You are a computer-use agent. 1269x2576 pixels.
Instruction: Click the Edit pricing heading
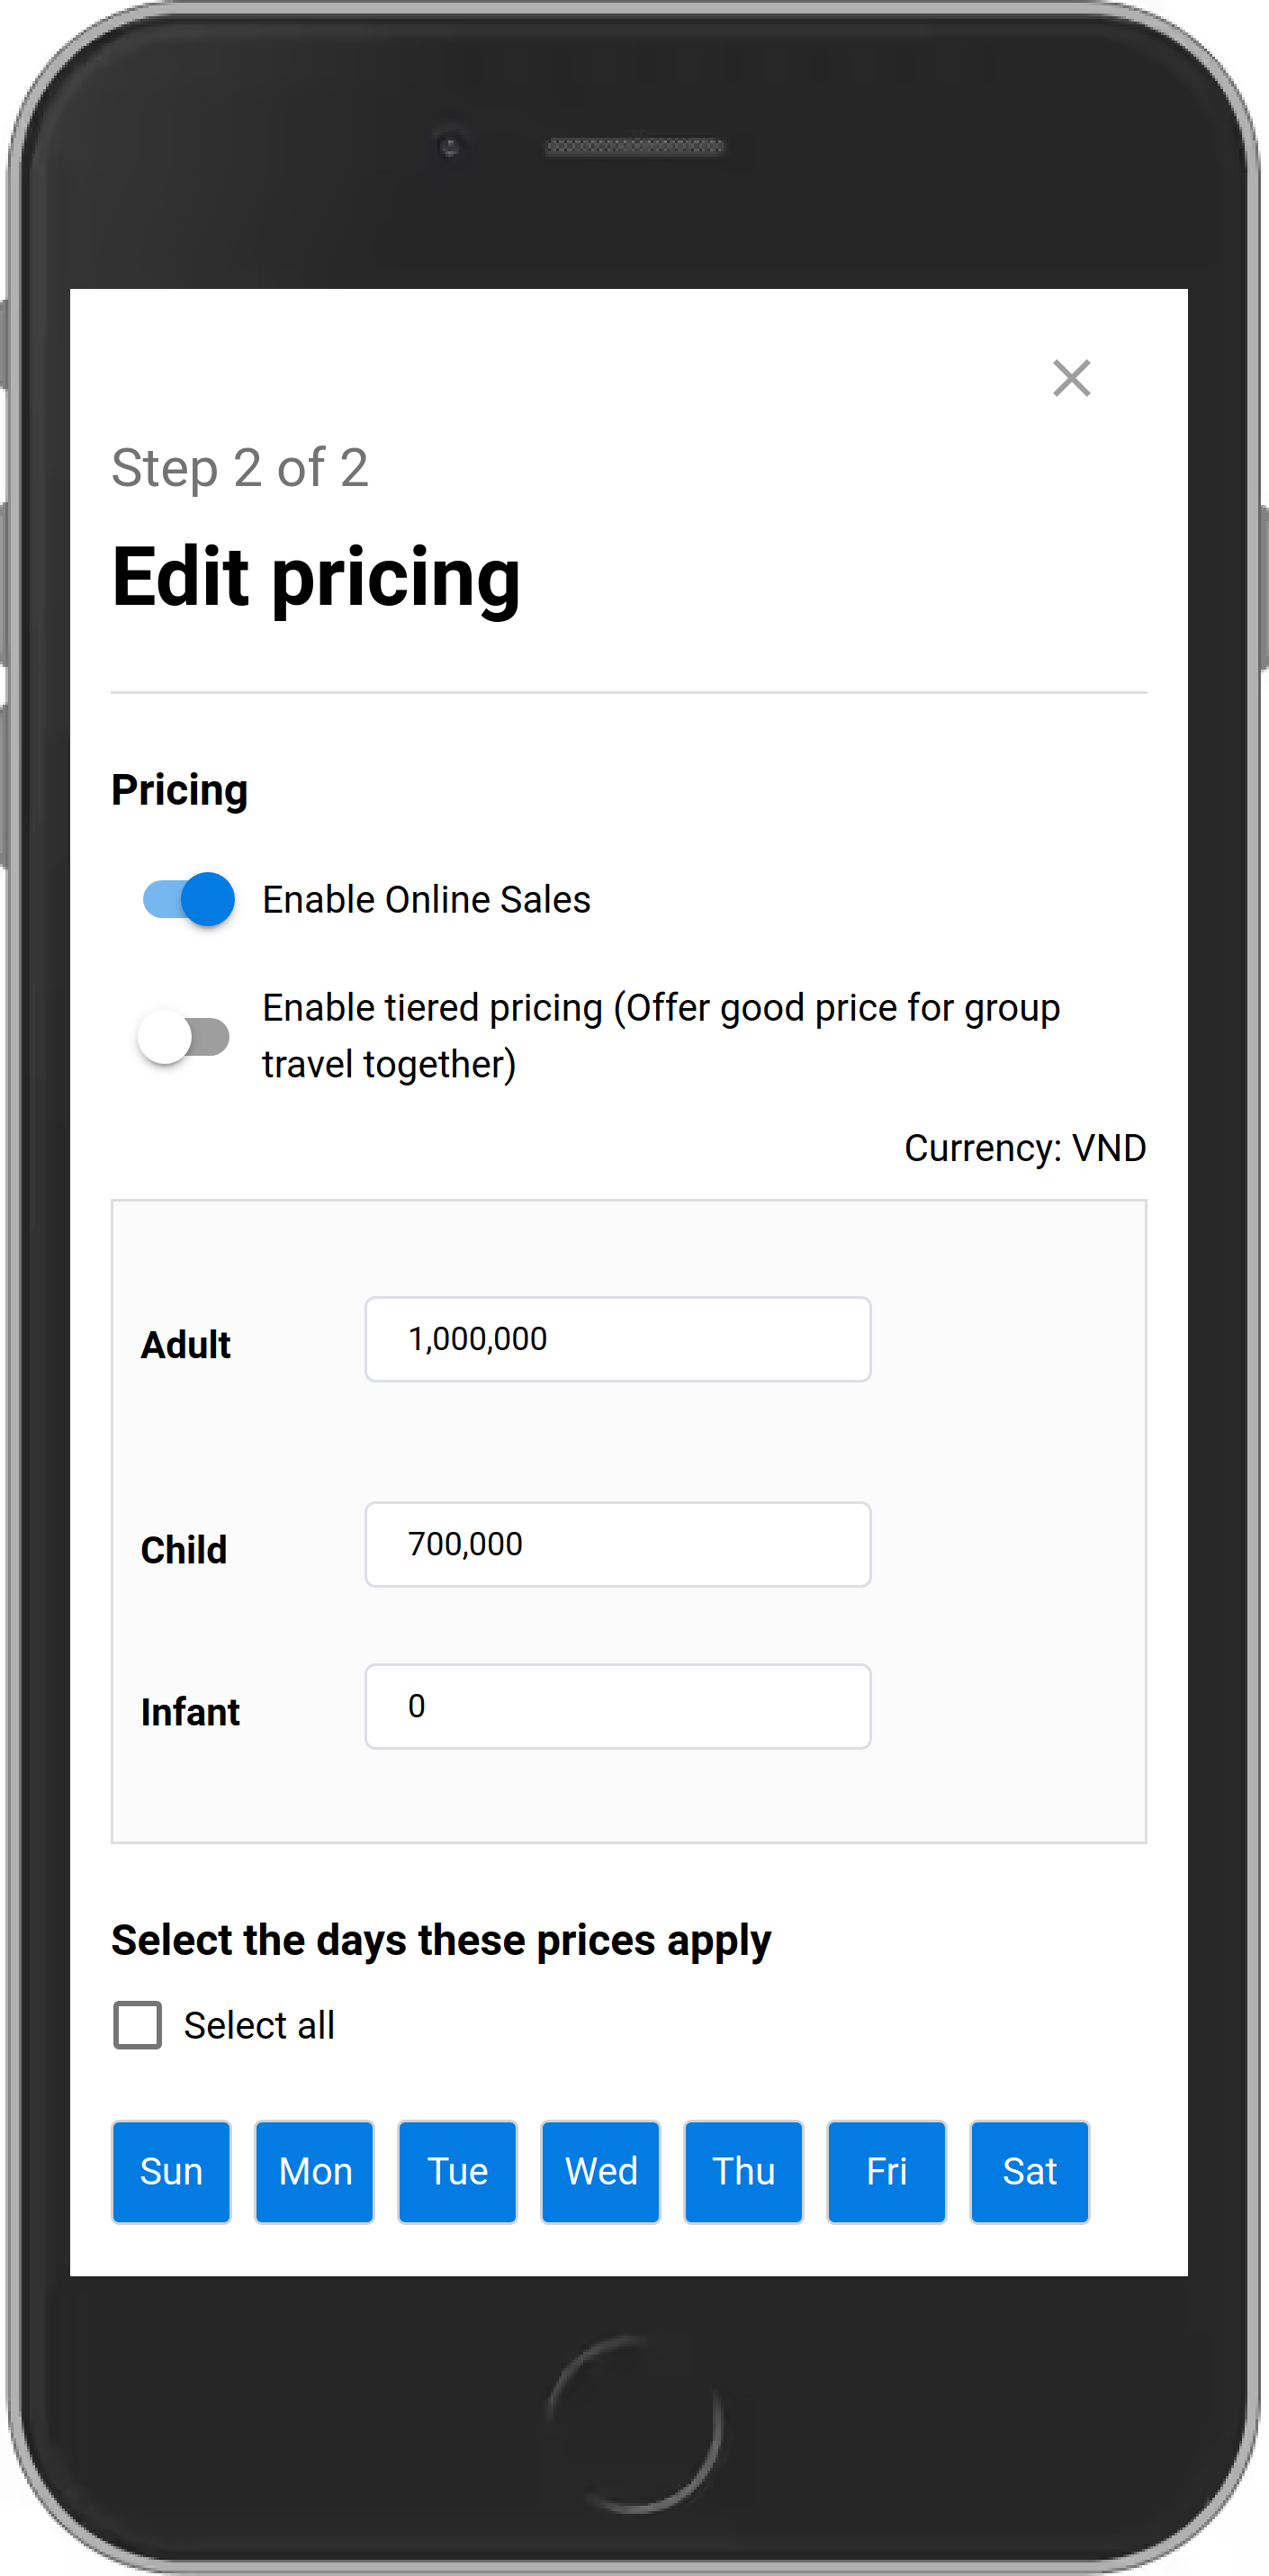(315, 578)
